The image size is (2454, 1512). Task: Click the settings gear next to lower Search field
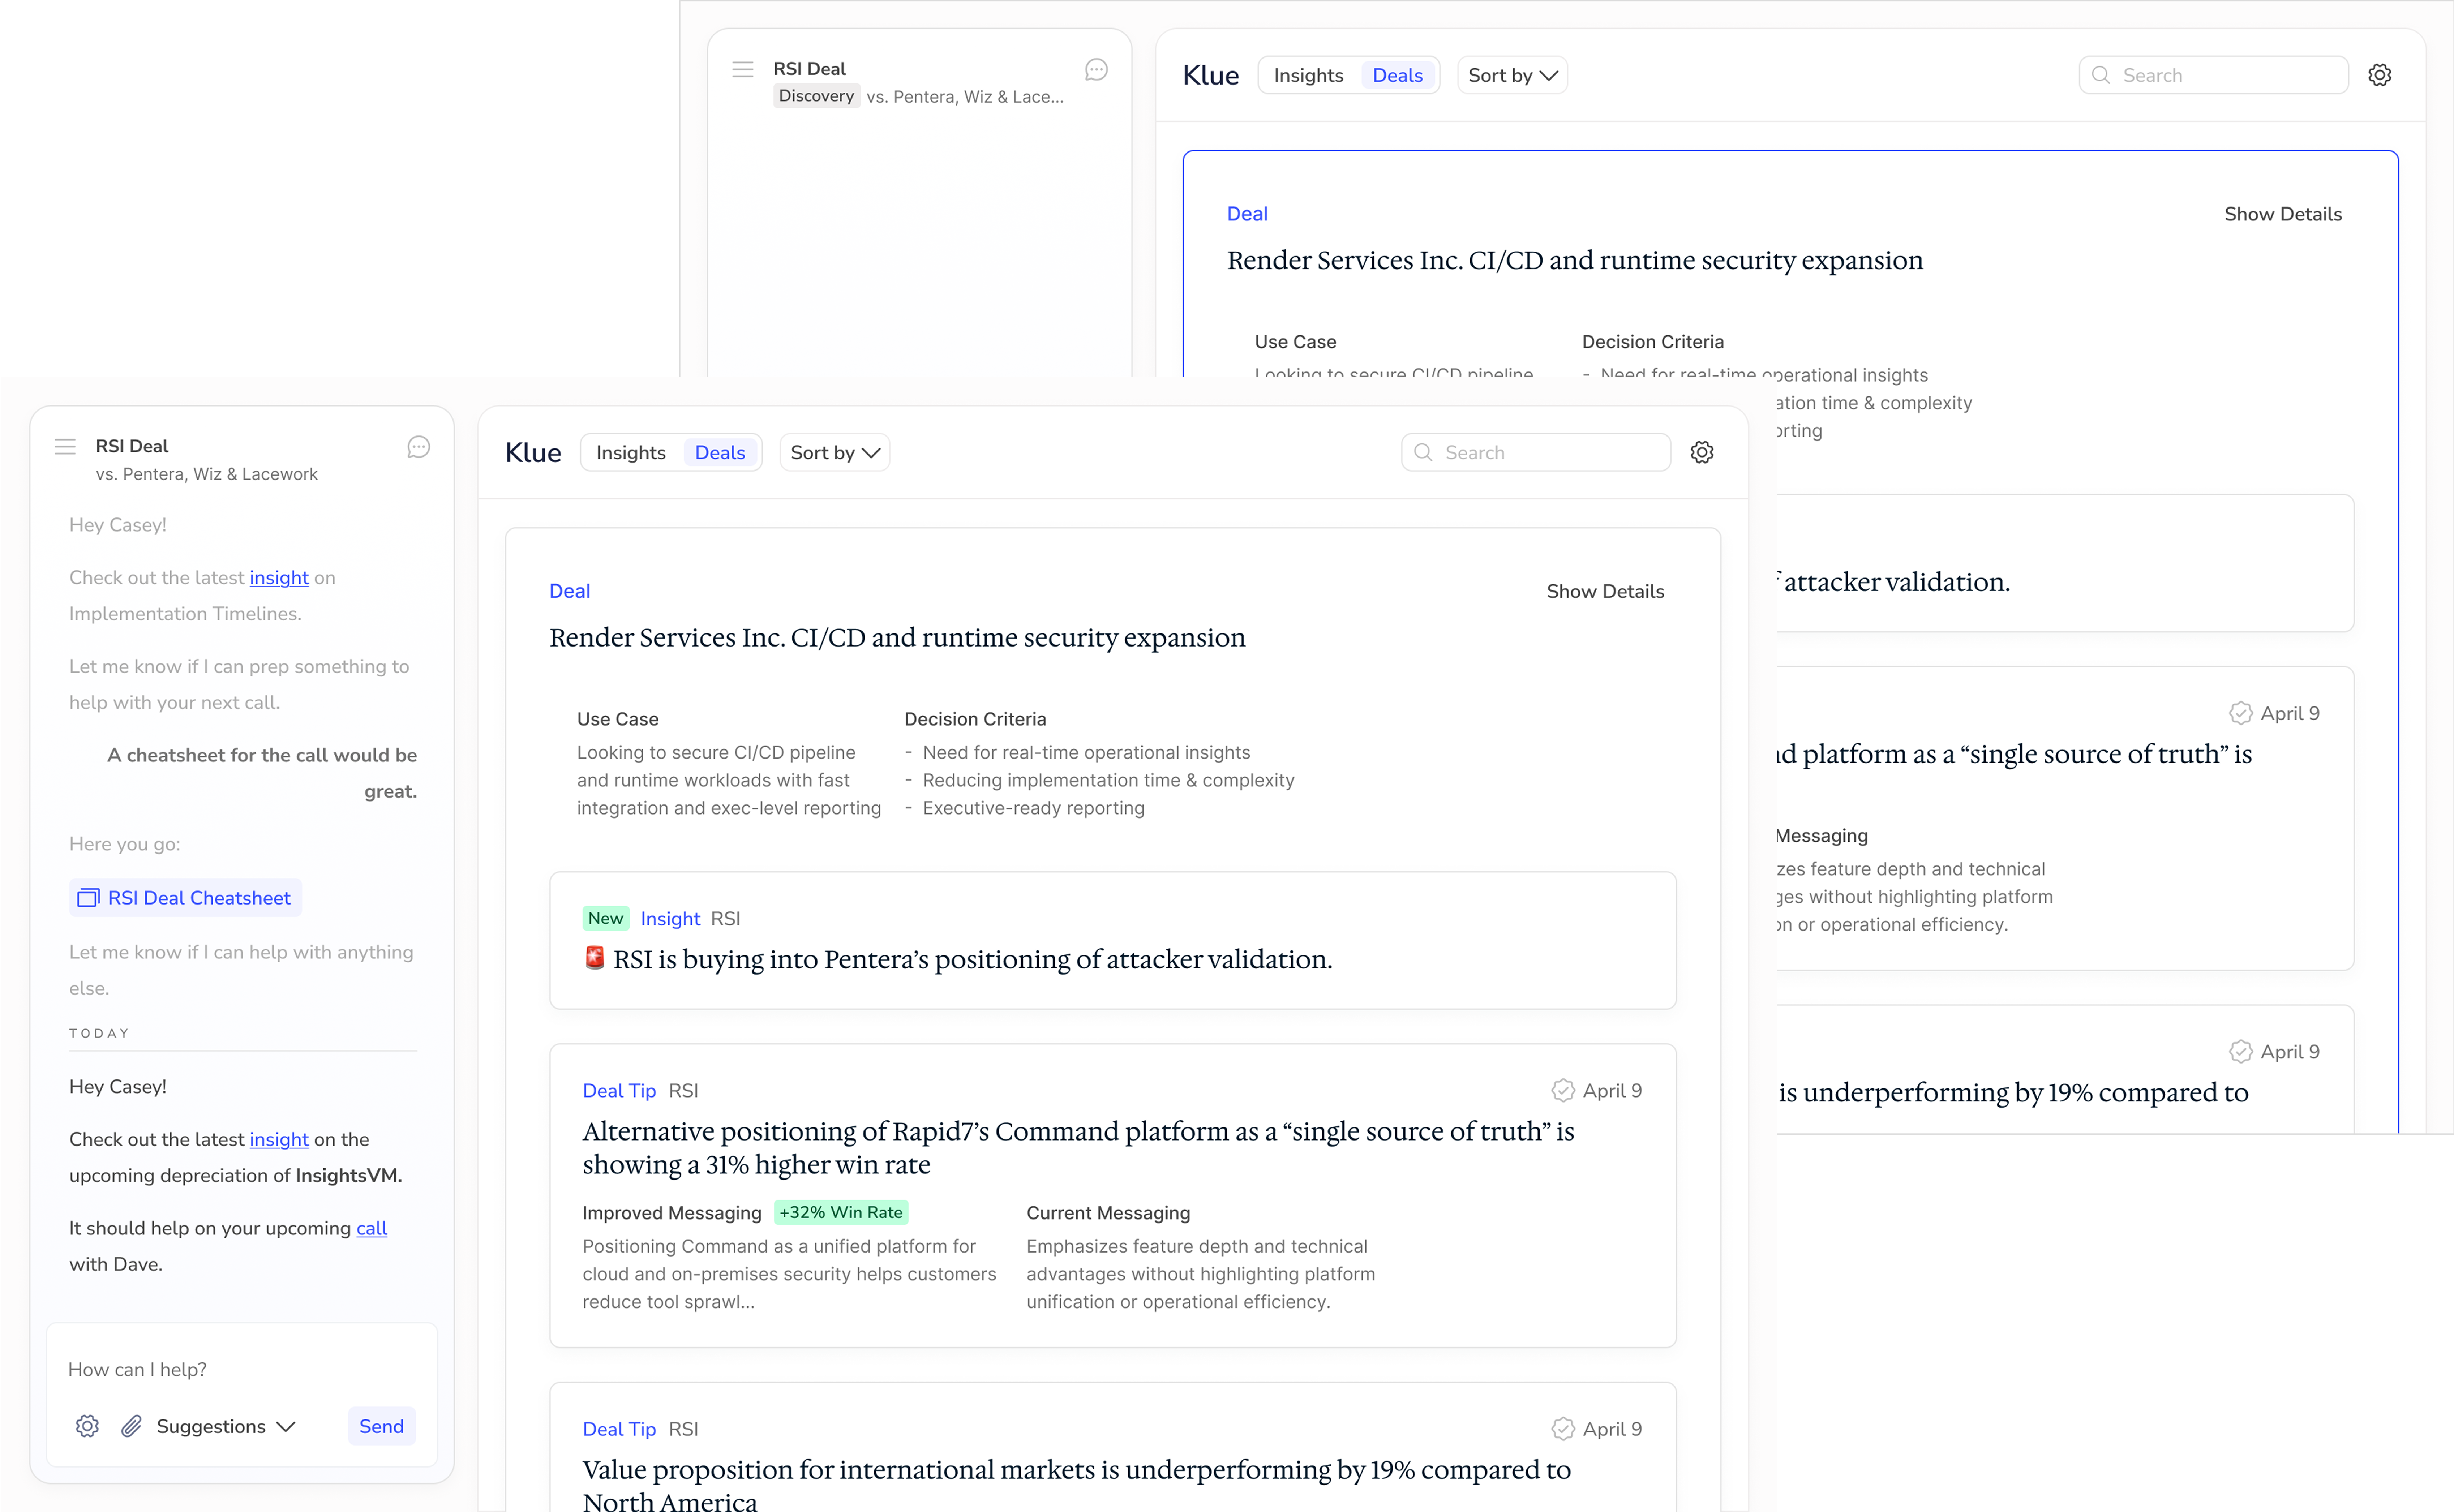point(1702,452)
